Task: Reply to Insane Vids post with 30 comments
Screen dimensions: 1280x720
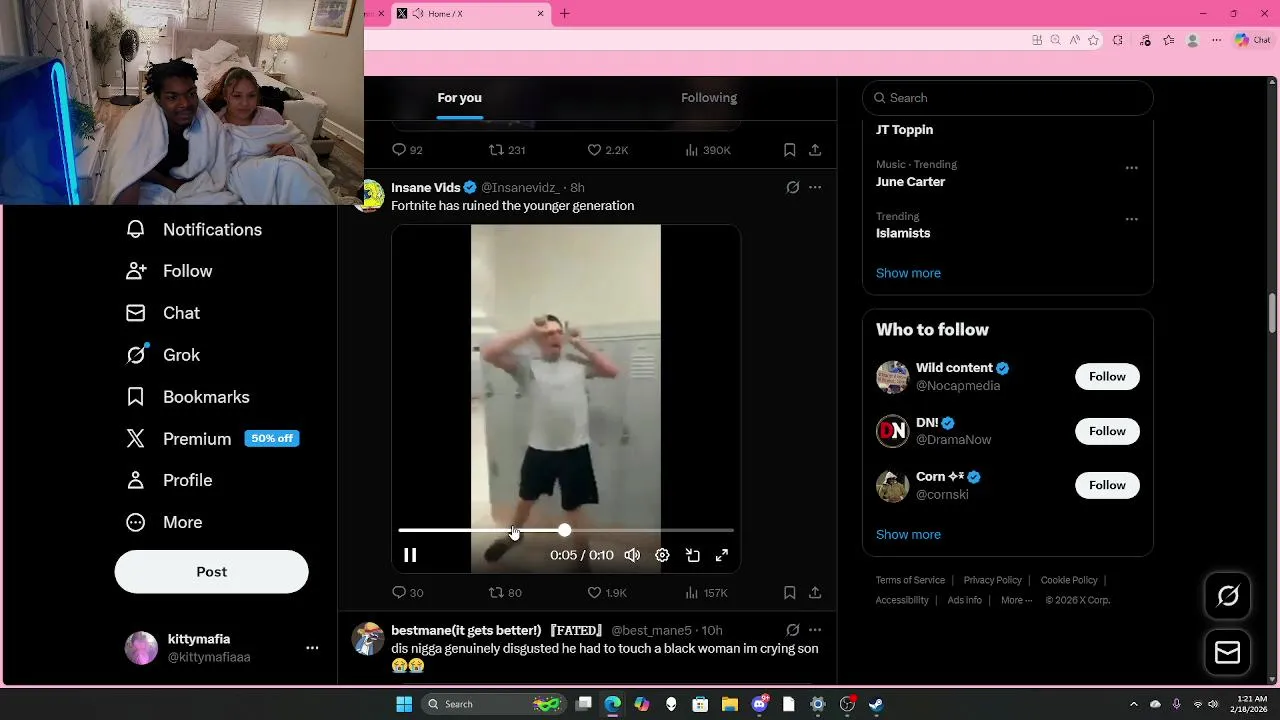Action: pyautogui.click(x=407, y=593)
